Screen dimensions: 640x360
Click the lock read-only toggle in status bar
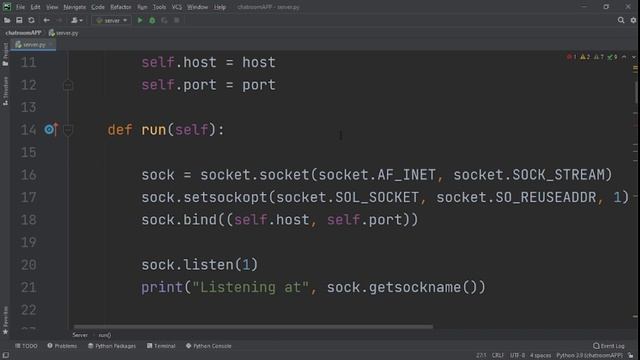(631, 356)
